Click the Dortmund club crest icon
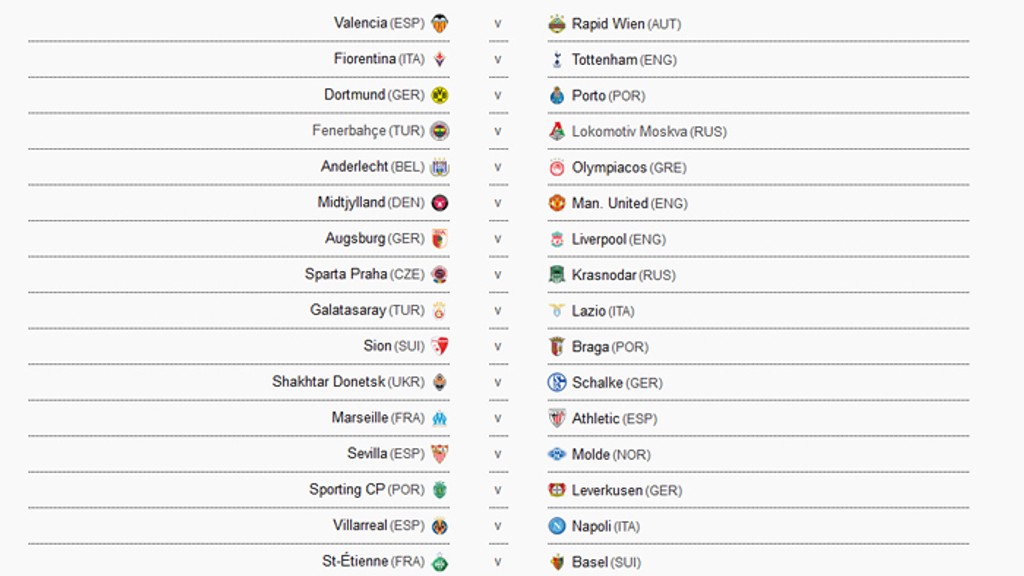Viewport: 1024px width, 576px height. click(x=440, y=95)
